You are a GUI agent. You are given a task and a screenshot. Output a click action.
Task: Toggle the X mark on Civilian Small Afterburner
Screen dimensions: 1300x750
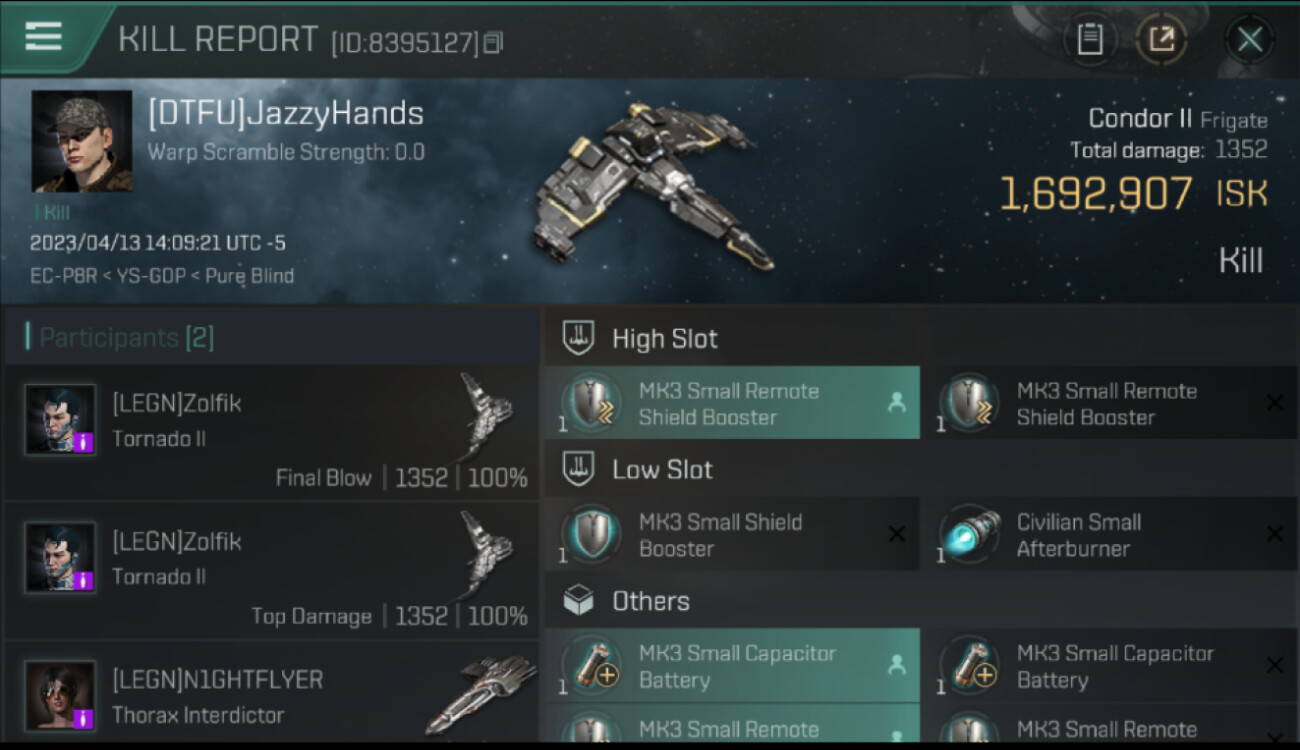pos(1274,534)
